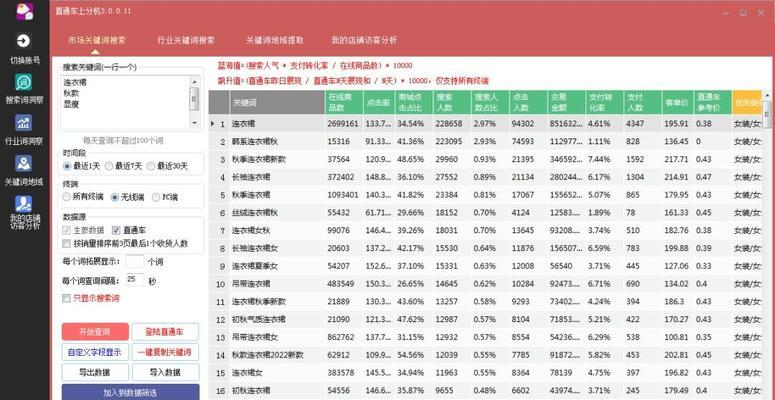Sort by 商城点击占比 column header

[413, 103]
